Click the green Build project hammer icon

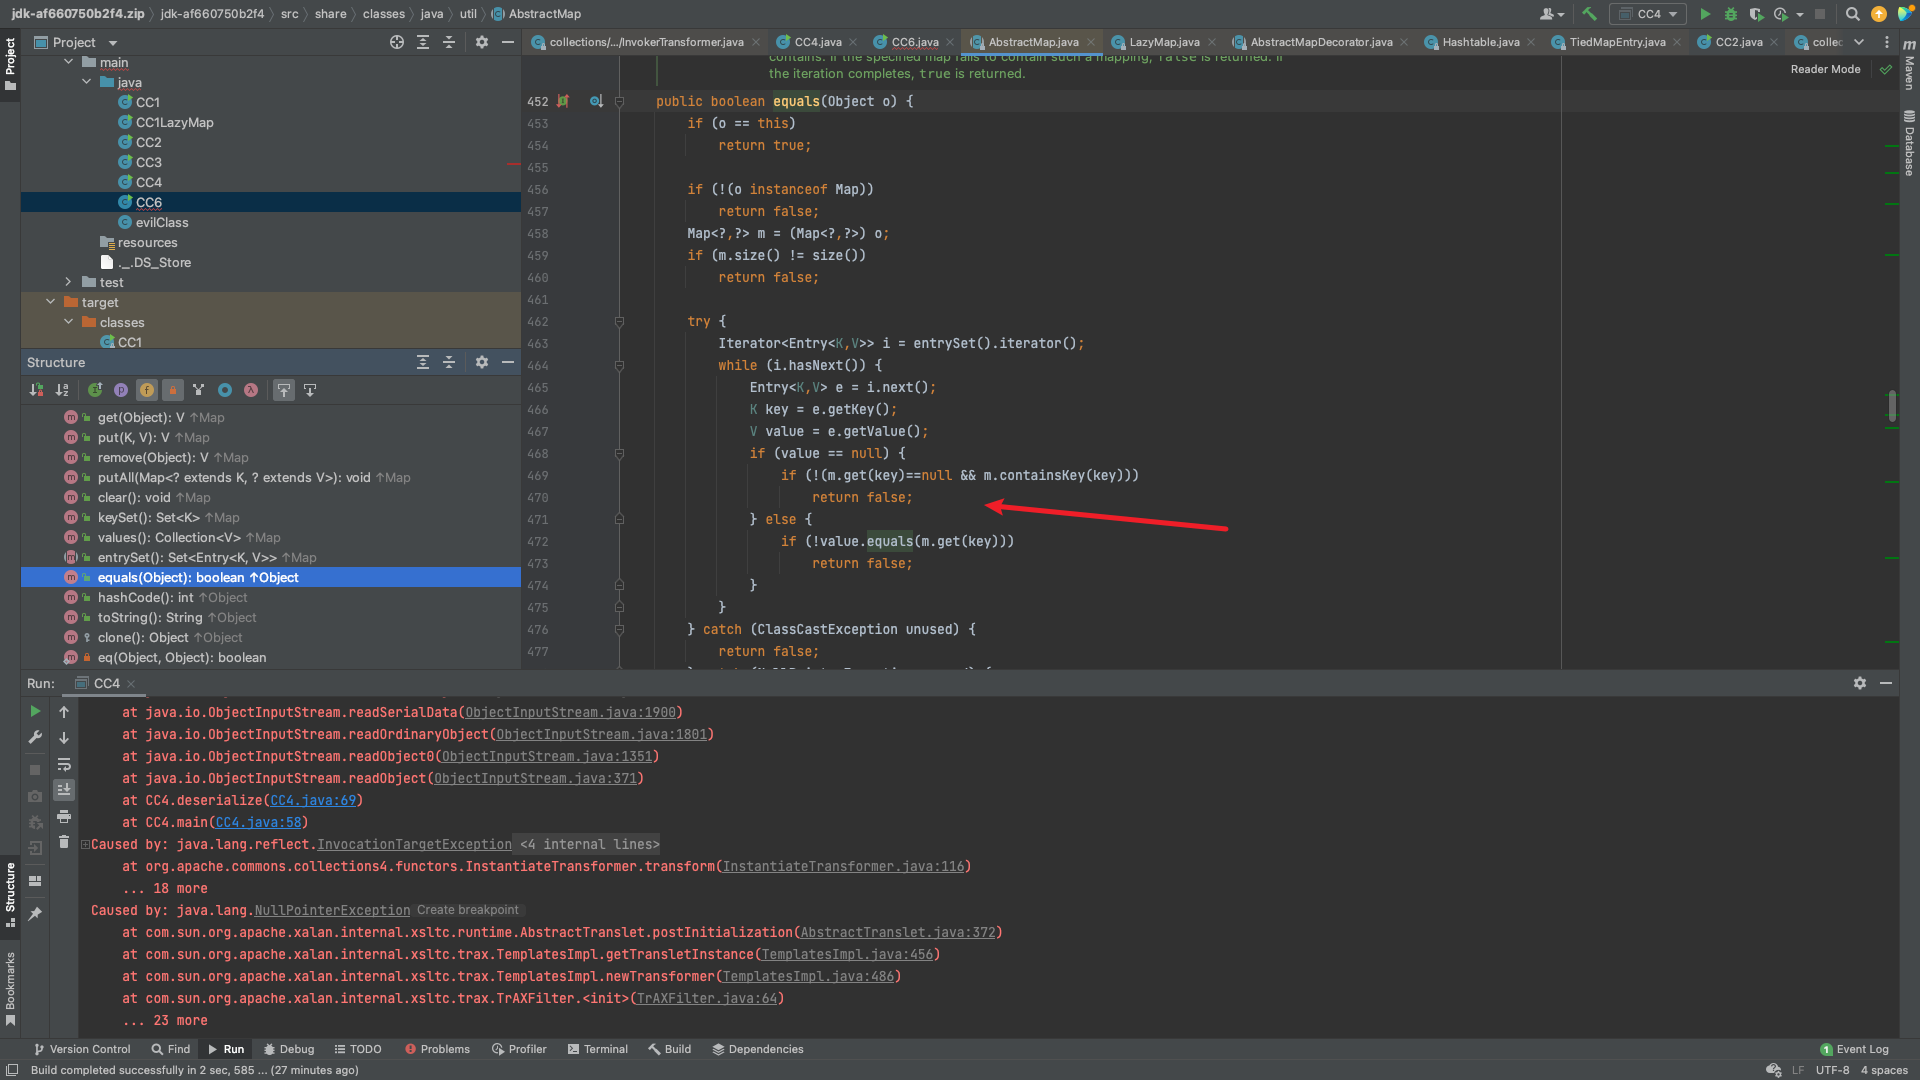coord(1589,14)
